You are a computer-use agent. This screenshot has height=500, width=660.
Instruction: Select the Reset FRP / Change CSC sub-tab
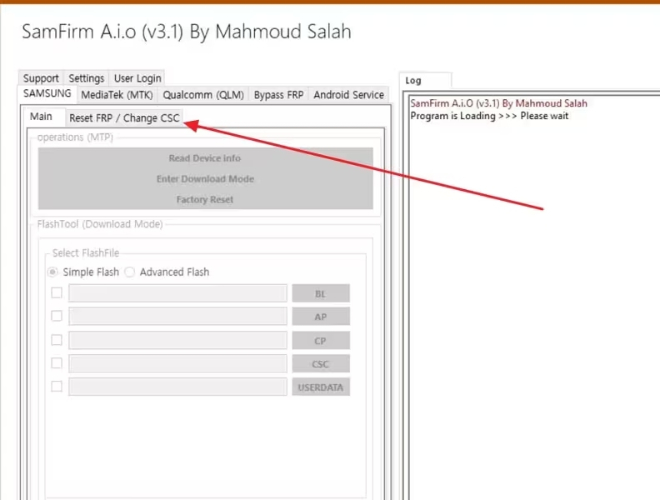[125, 118]
